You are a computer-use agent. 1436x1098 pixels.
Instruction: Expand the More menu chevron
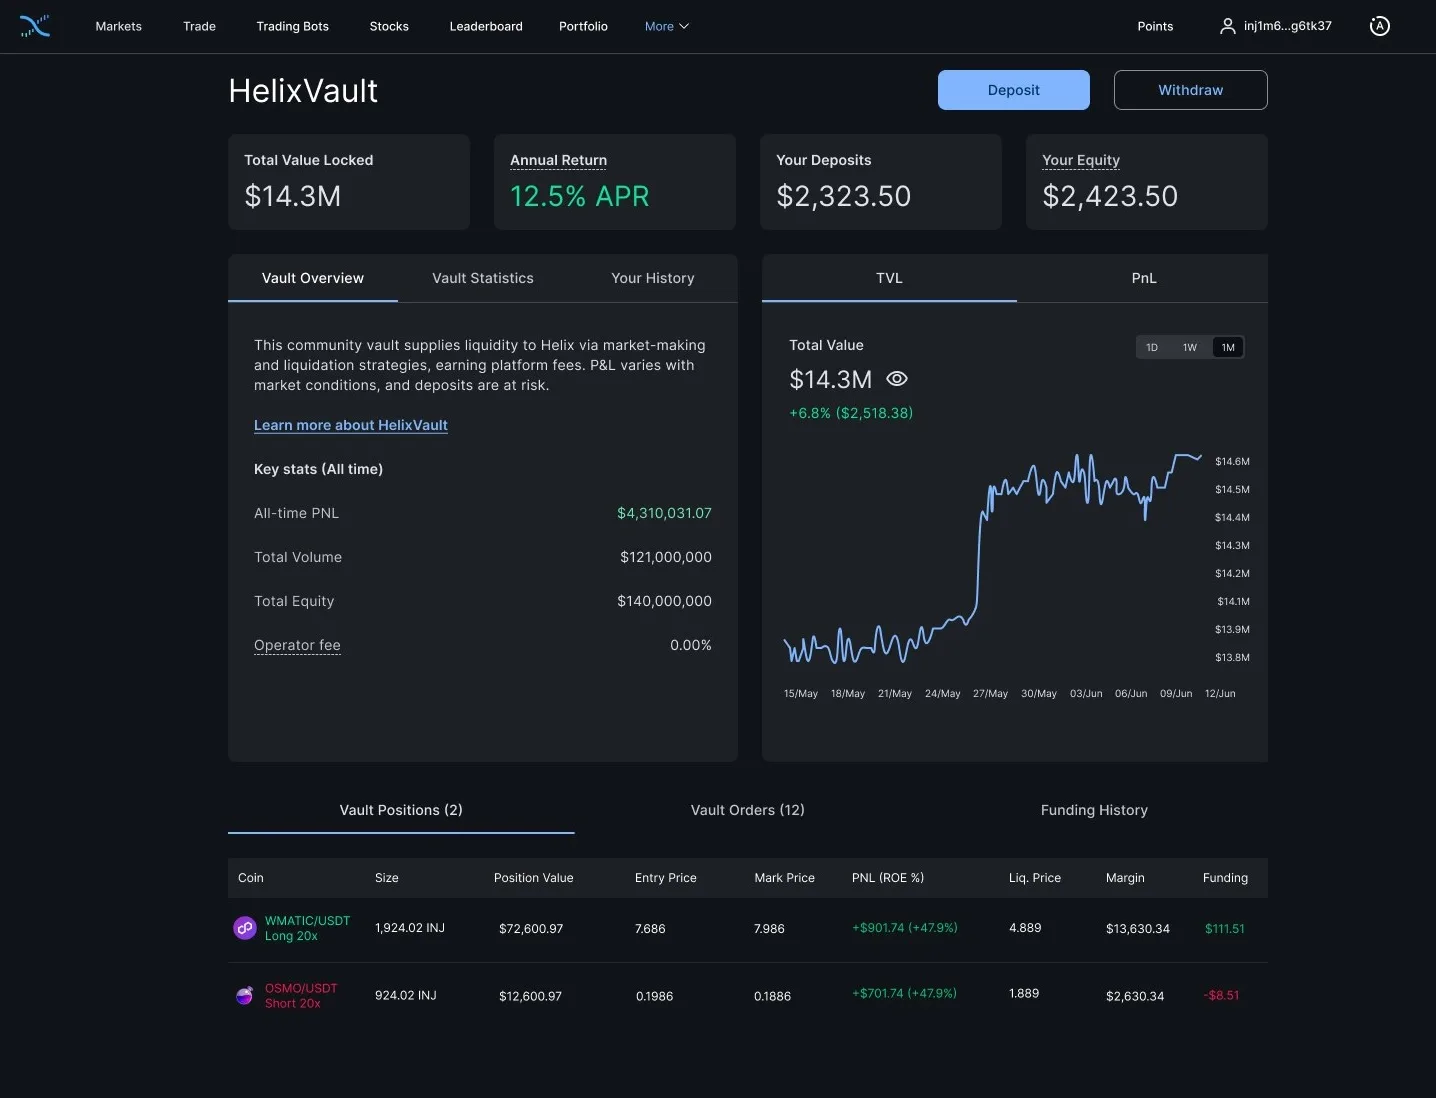684,26
